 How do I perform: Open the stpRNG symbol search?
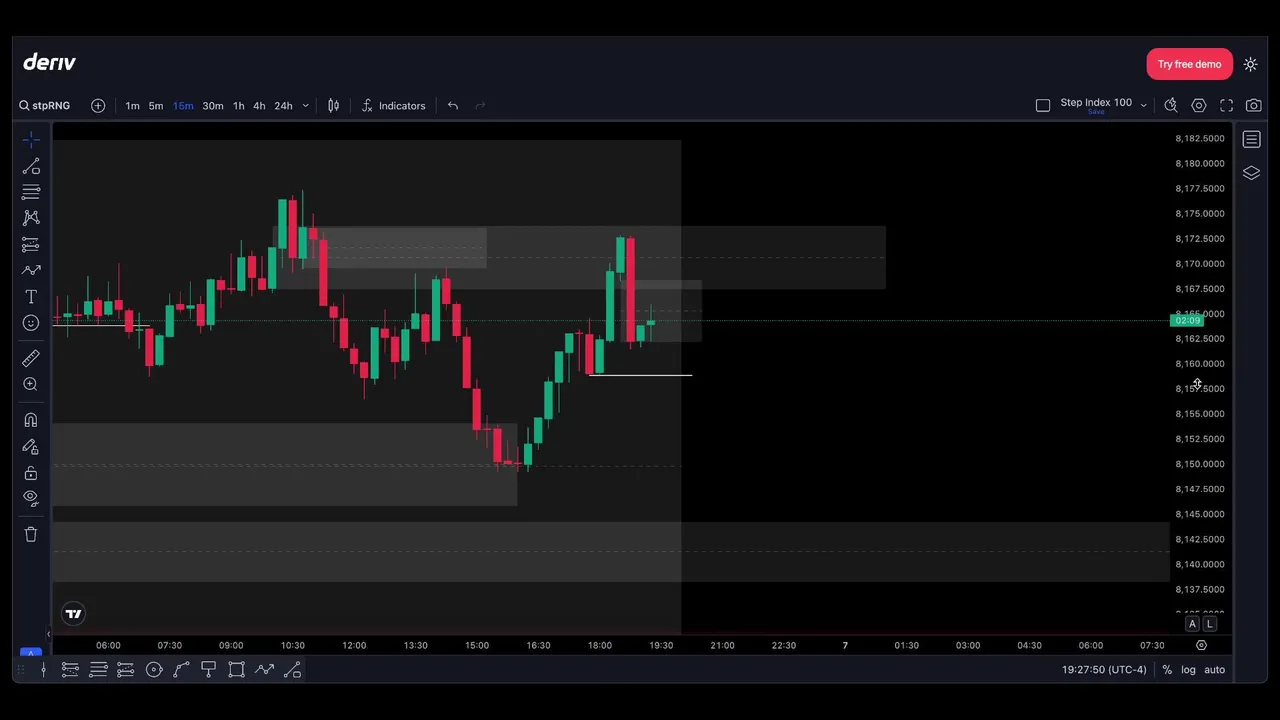[45, 106]
